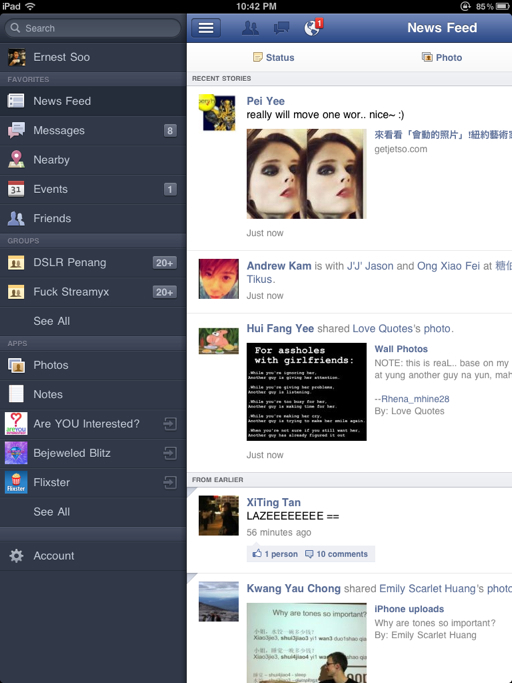
Task: Open Emily Scarlet Huang's link
Action: (427, 588)
